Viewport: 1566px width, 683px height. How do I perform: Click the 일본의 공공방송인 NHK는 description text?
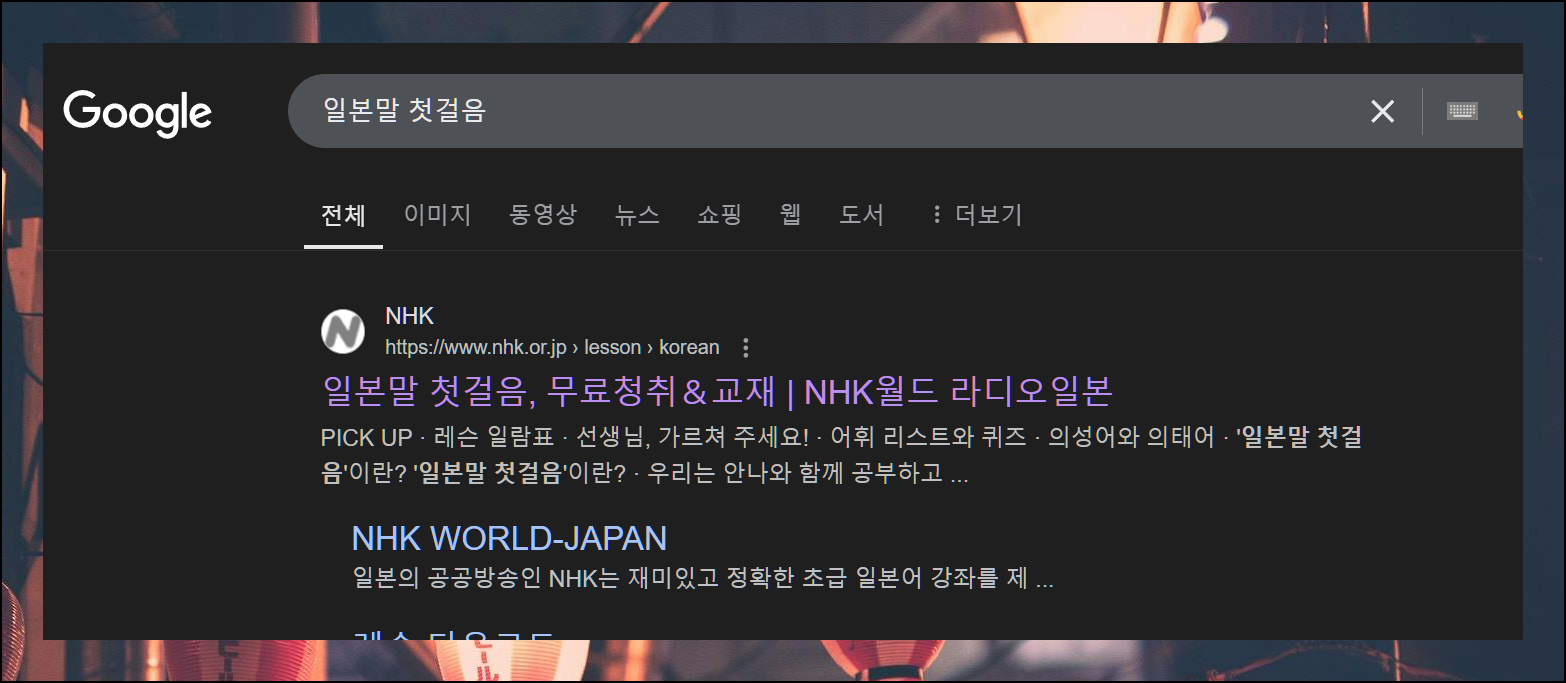[x=703, y=579]
